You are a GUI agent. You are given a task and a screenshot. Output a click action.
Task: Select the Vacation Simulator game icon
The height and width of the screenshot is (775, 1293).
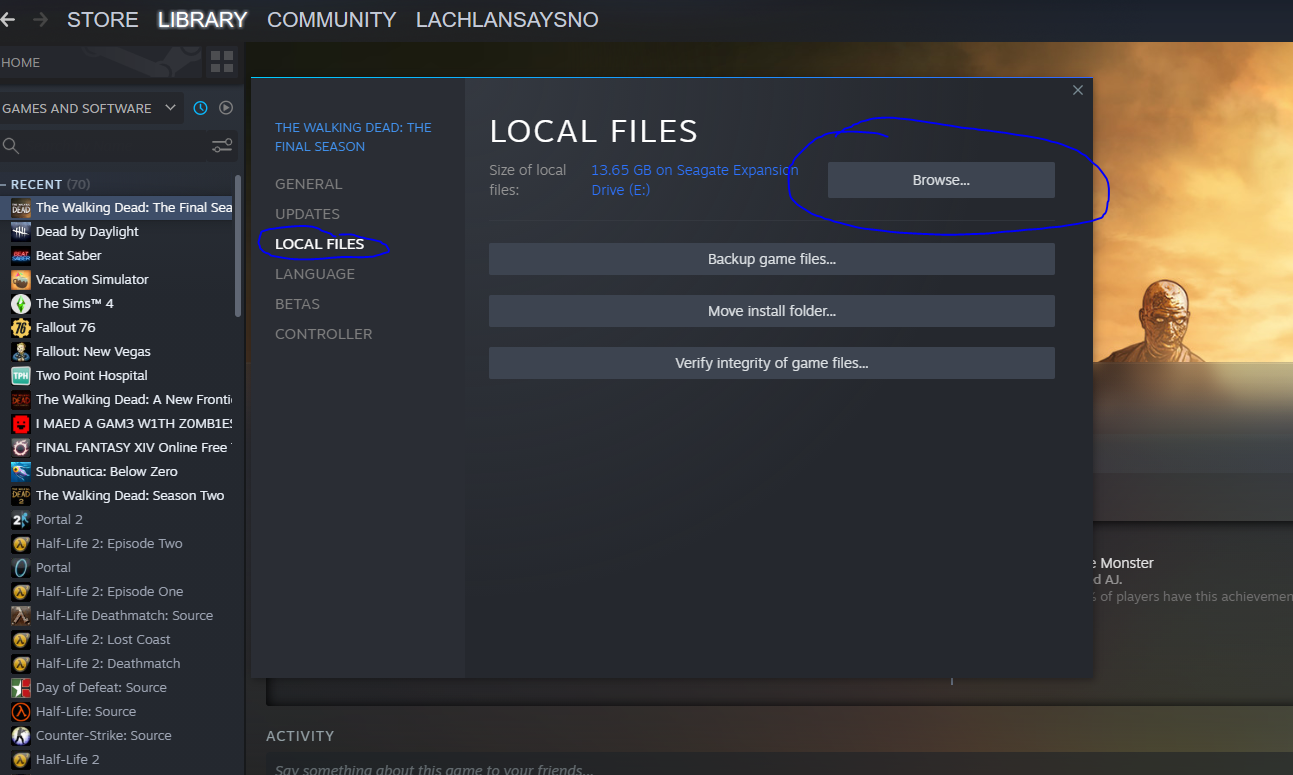(x=21, y=279)
